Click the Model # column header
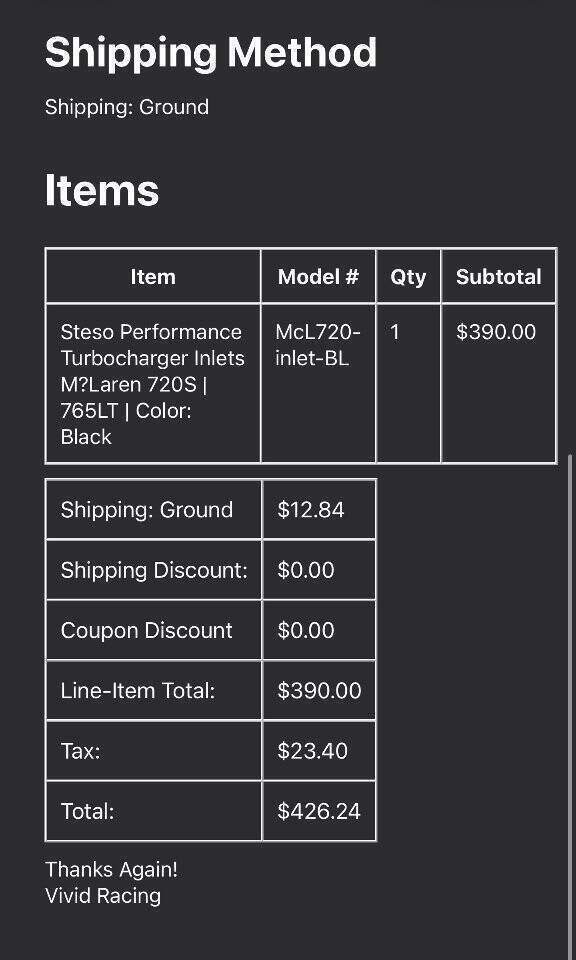The image size is (576, 960). coord(318,277)
